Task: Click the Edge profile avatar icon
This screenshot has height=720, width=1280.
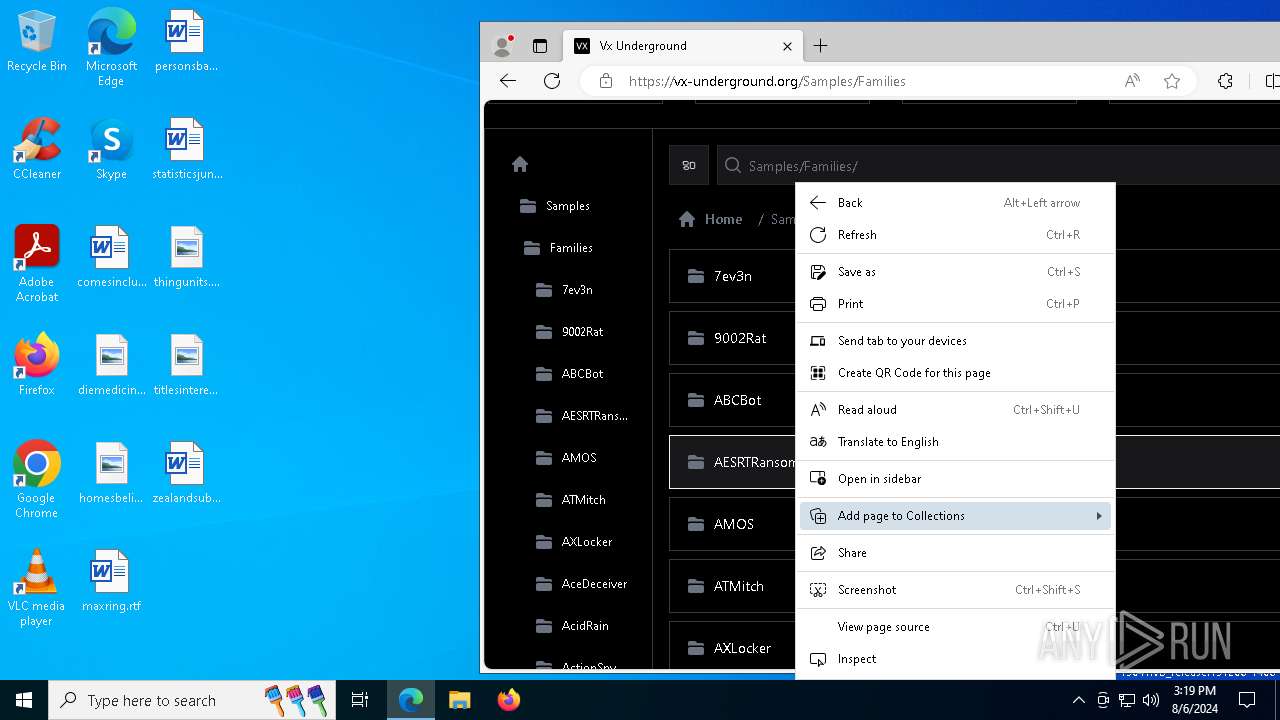Action: [503, 46]
